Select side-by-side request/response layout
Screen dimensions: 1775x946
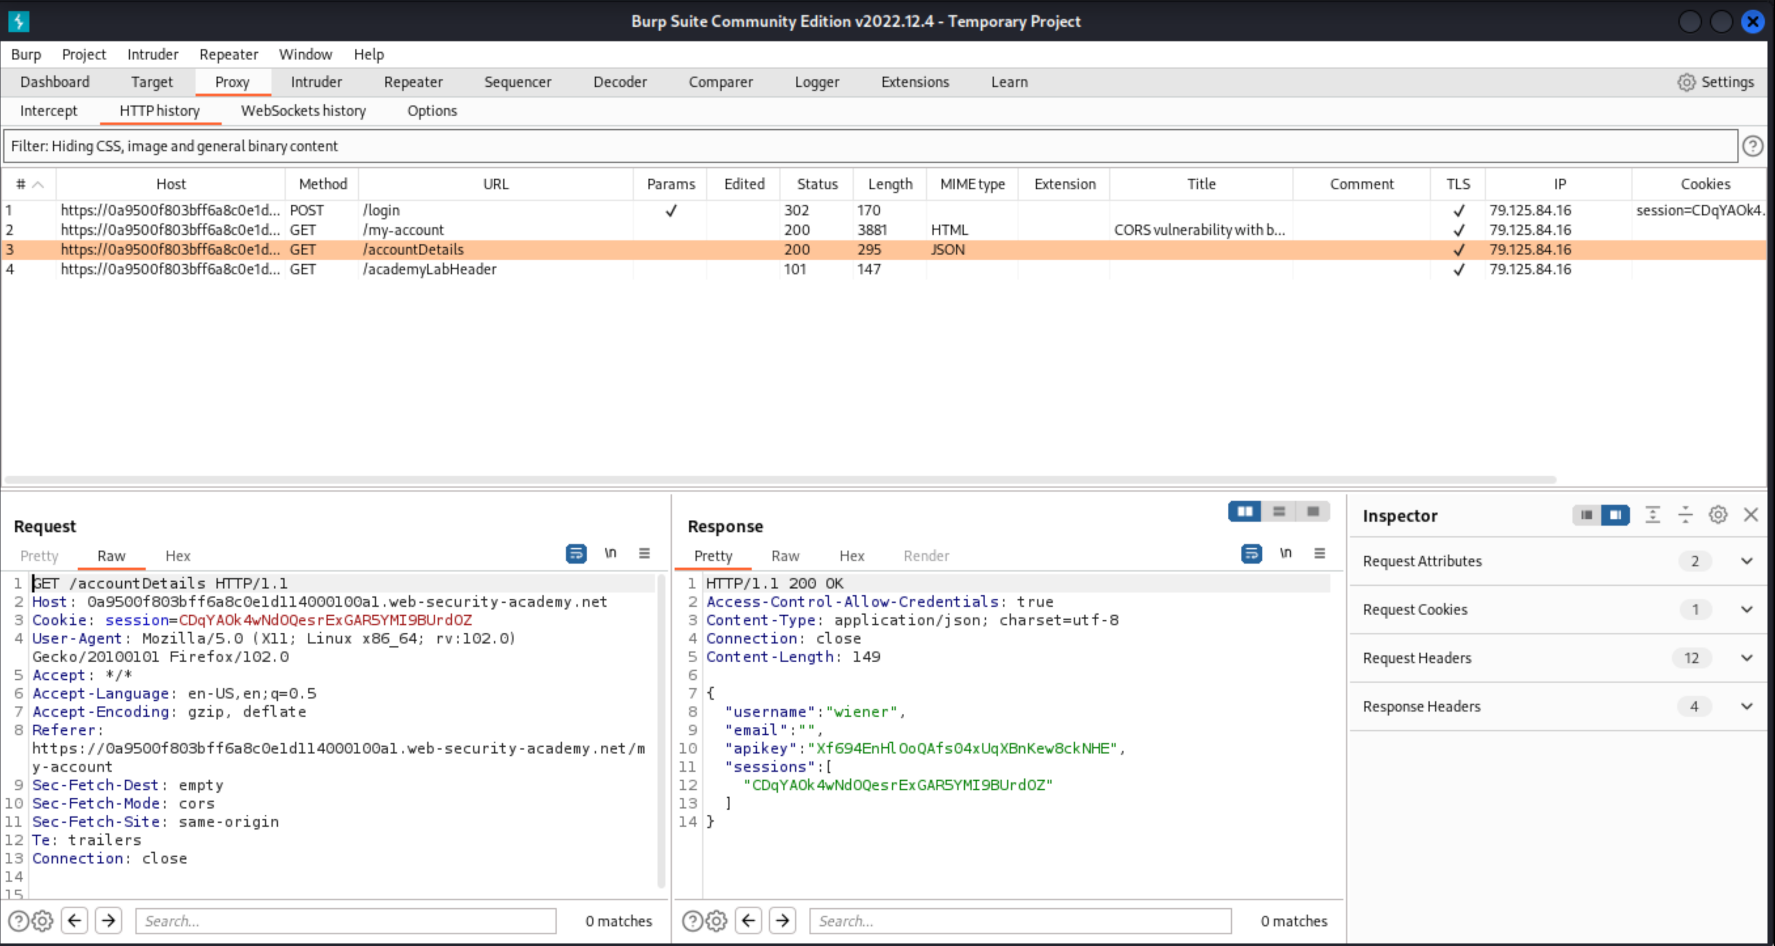1245,511
